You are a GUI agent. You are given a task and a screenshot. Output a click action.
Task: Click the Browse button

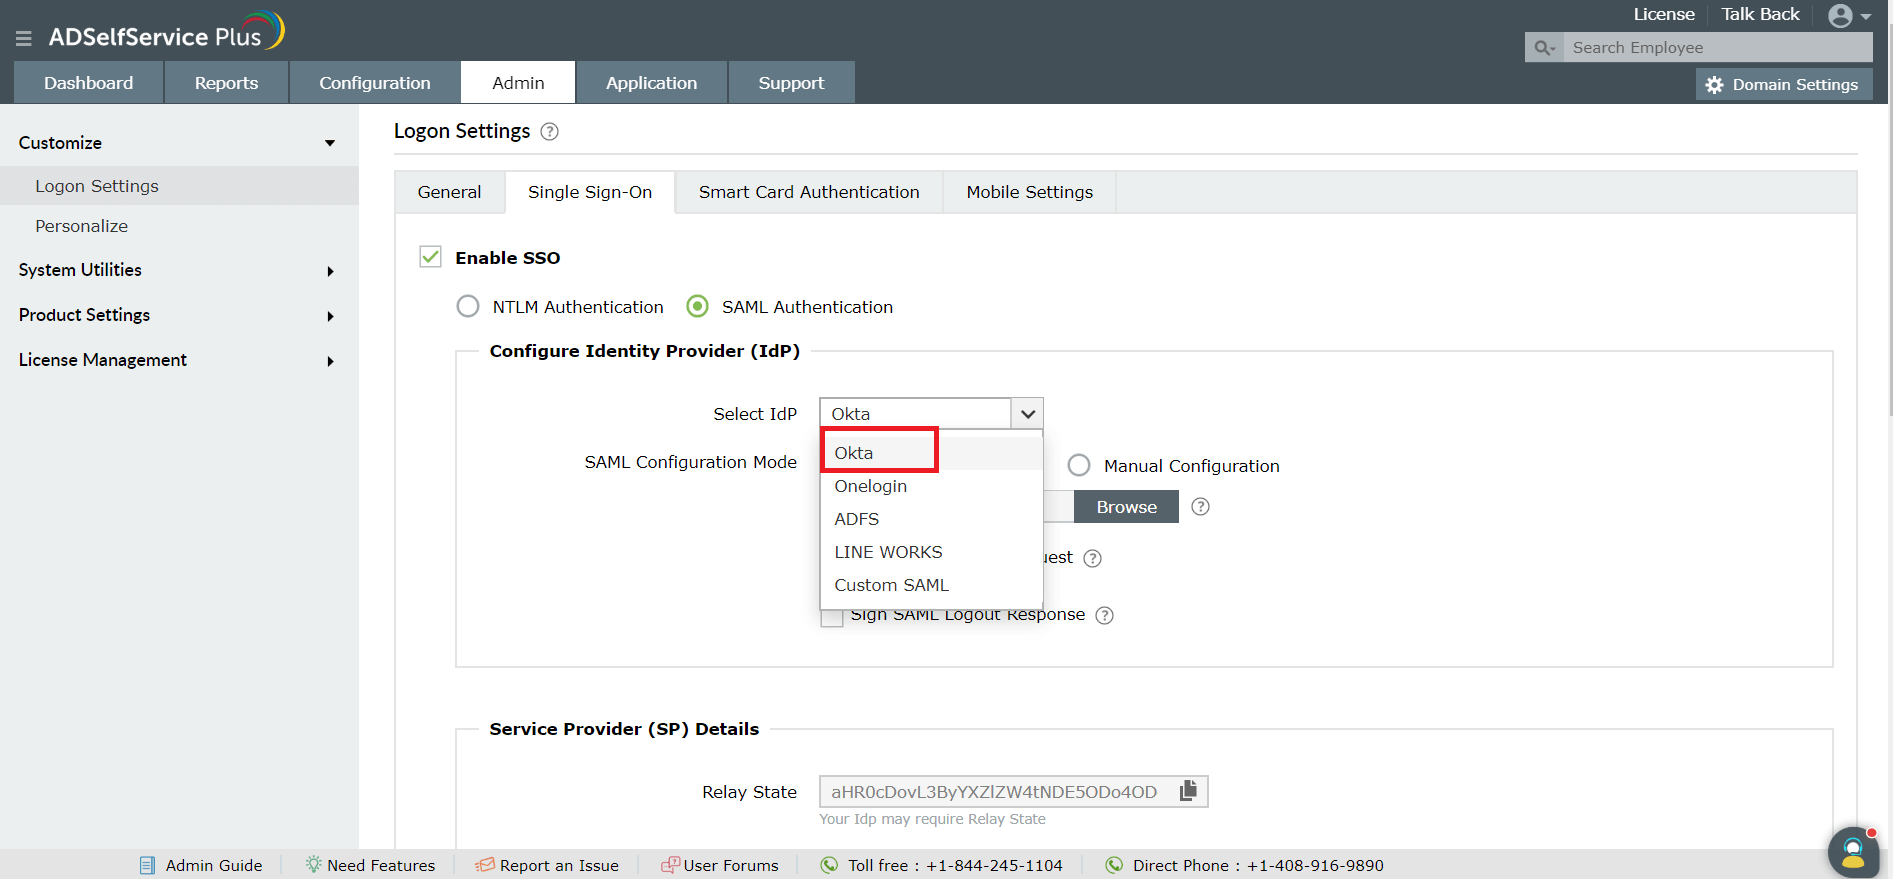pos(1127,507)
